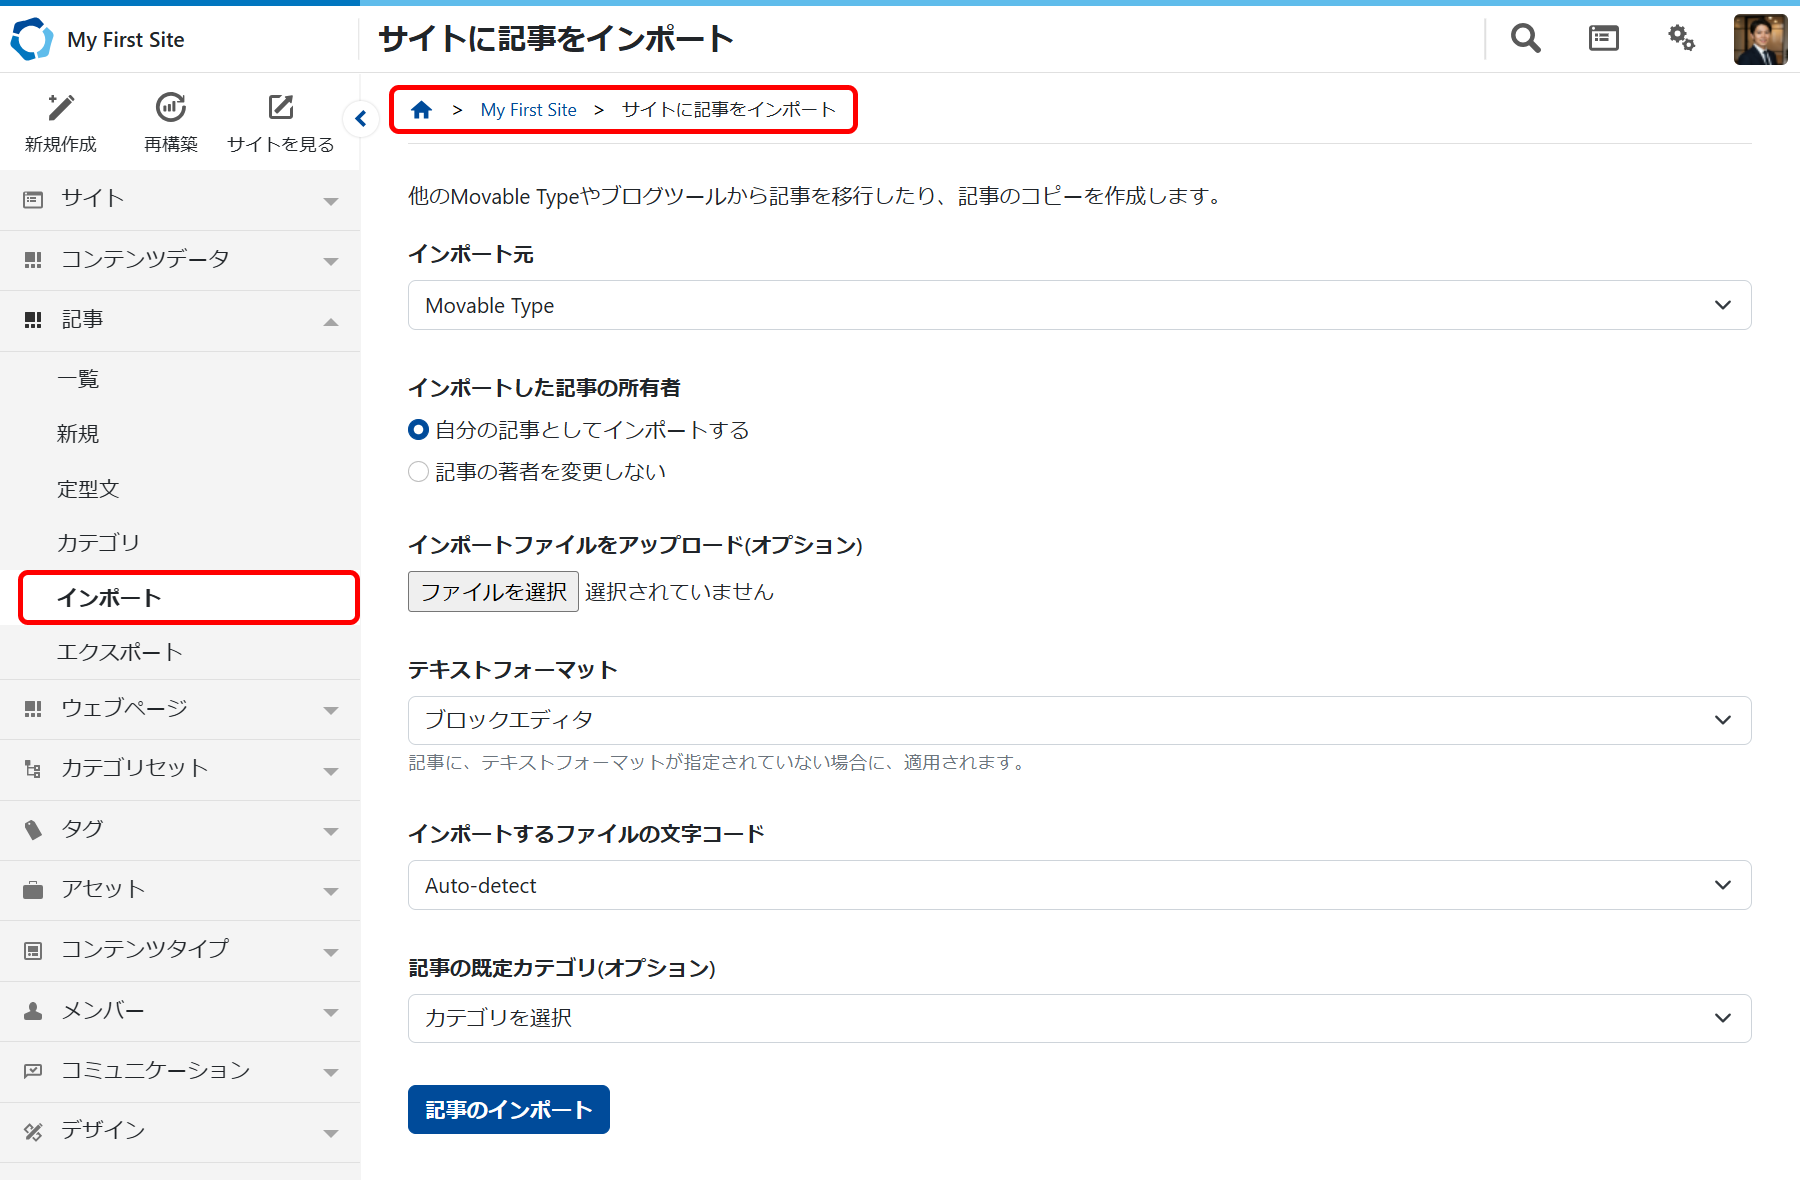Screen dimensions: 1800x1180
Task: Click the ファイルを選択 file upload button
Action: 493,592
